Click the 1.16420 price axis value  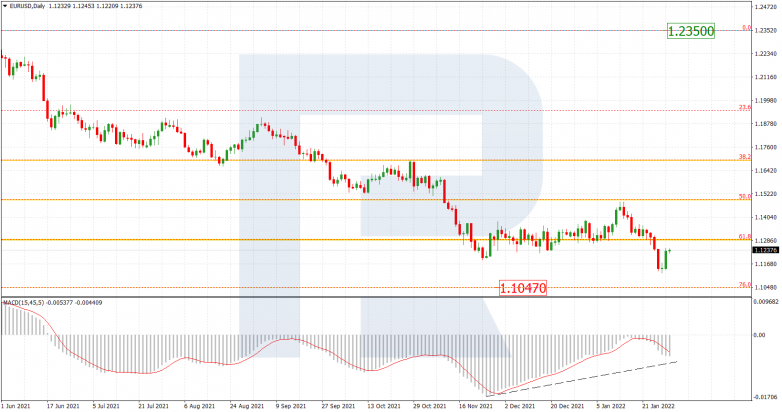(x=765, y=171)
